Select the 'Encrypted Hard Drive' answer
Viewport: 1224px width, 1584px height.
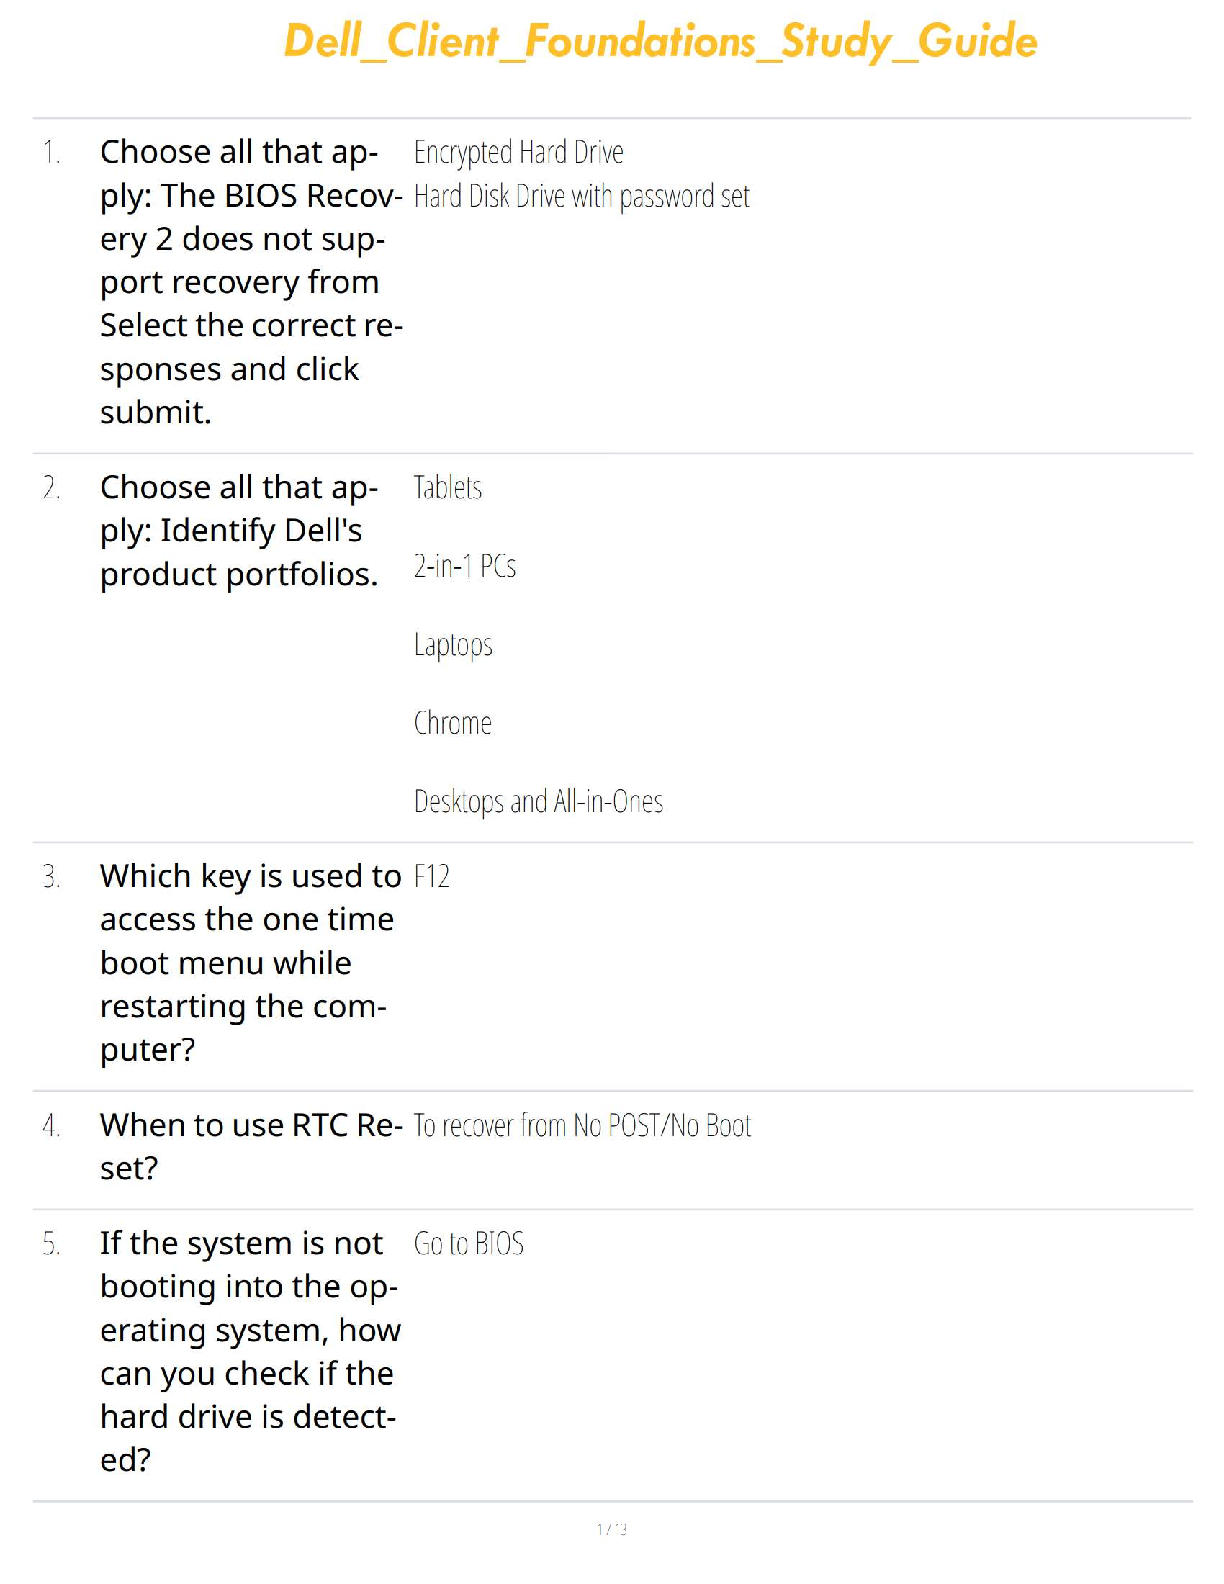coord(518,153)
